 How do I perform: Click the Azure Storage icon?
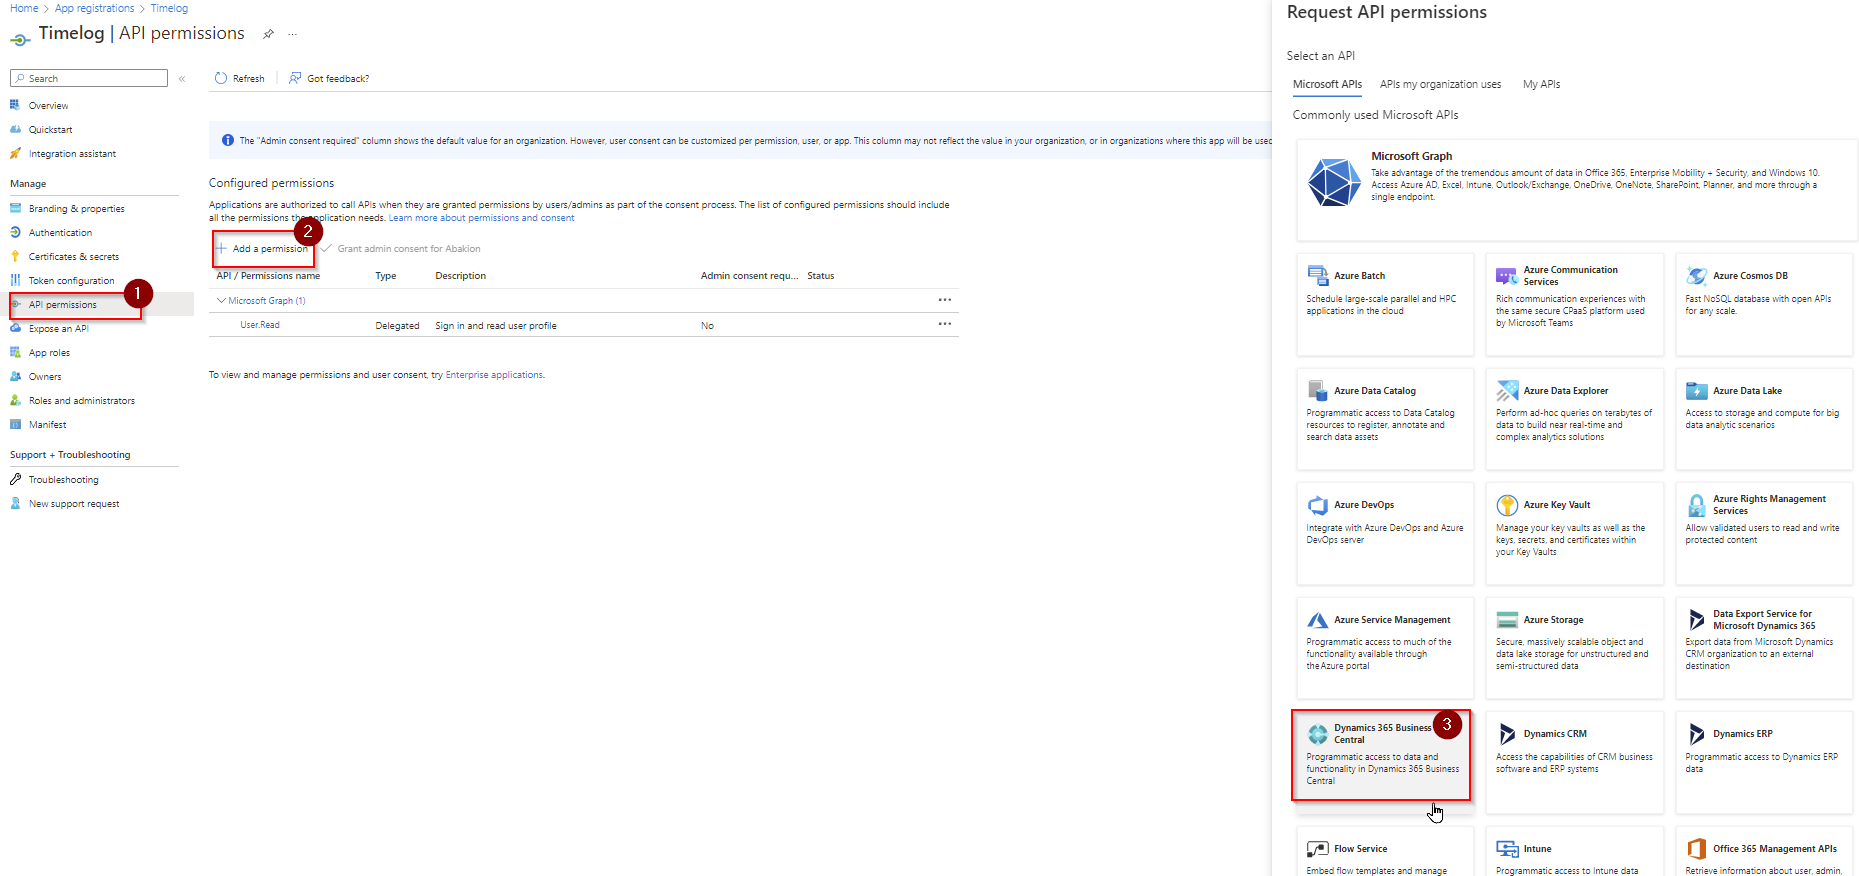[1507, 620]
